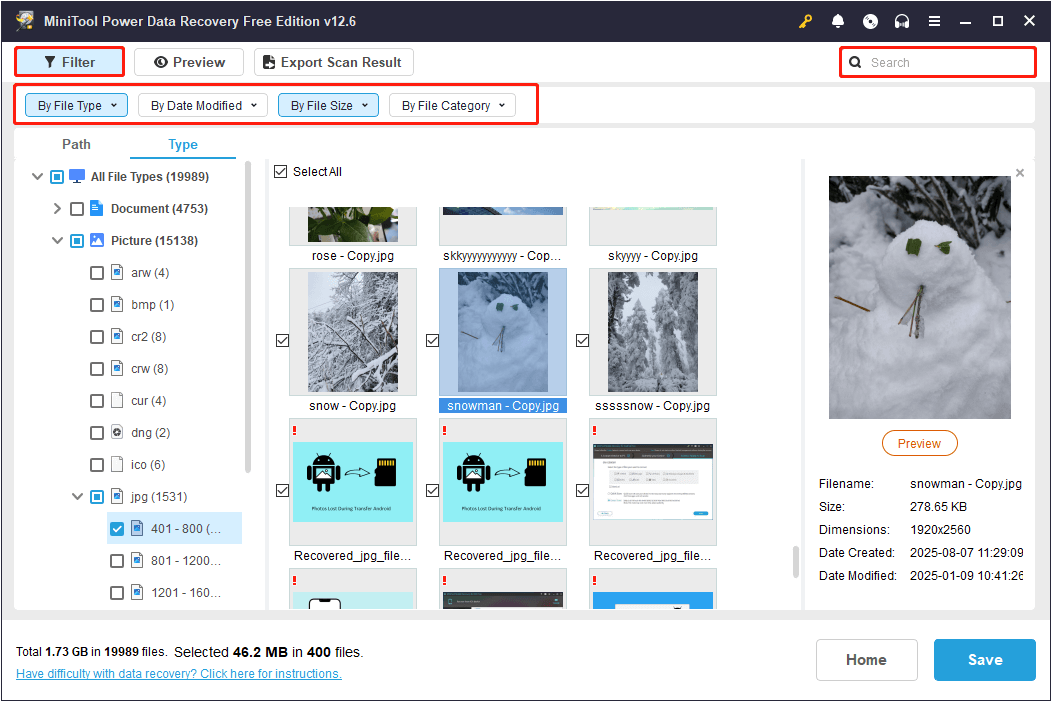Click the search magnifier icon
This screenshot has width=1053, height=703.
point(855,61)
